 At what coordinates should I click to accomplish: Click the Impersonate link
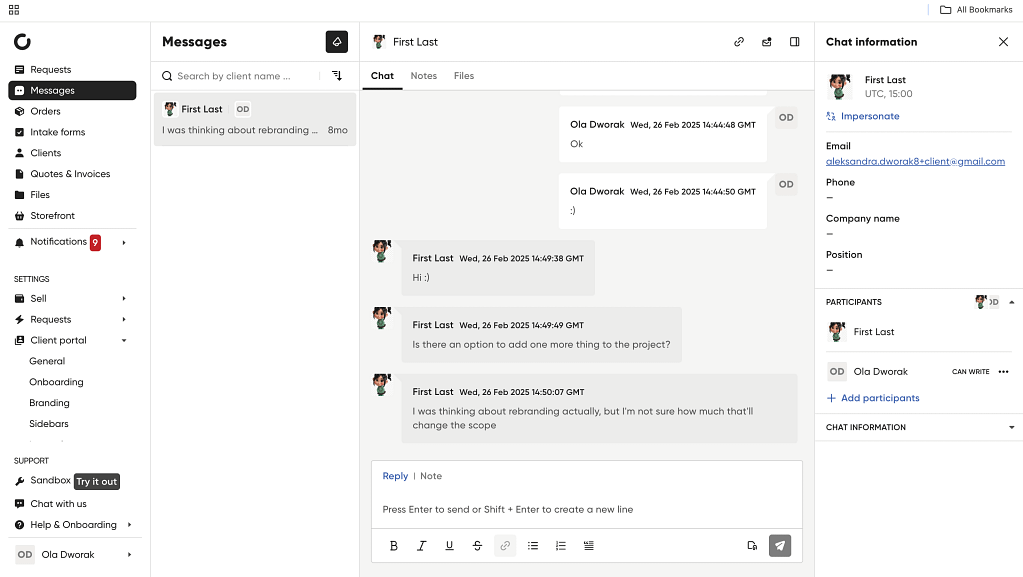point(863,116)
